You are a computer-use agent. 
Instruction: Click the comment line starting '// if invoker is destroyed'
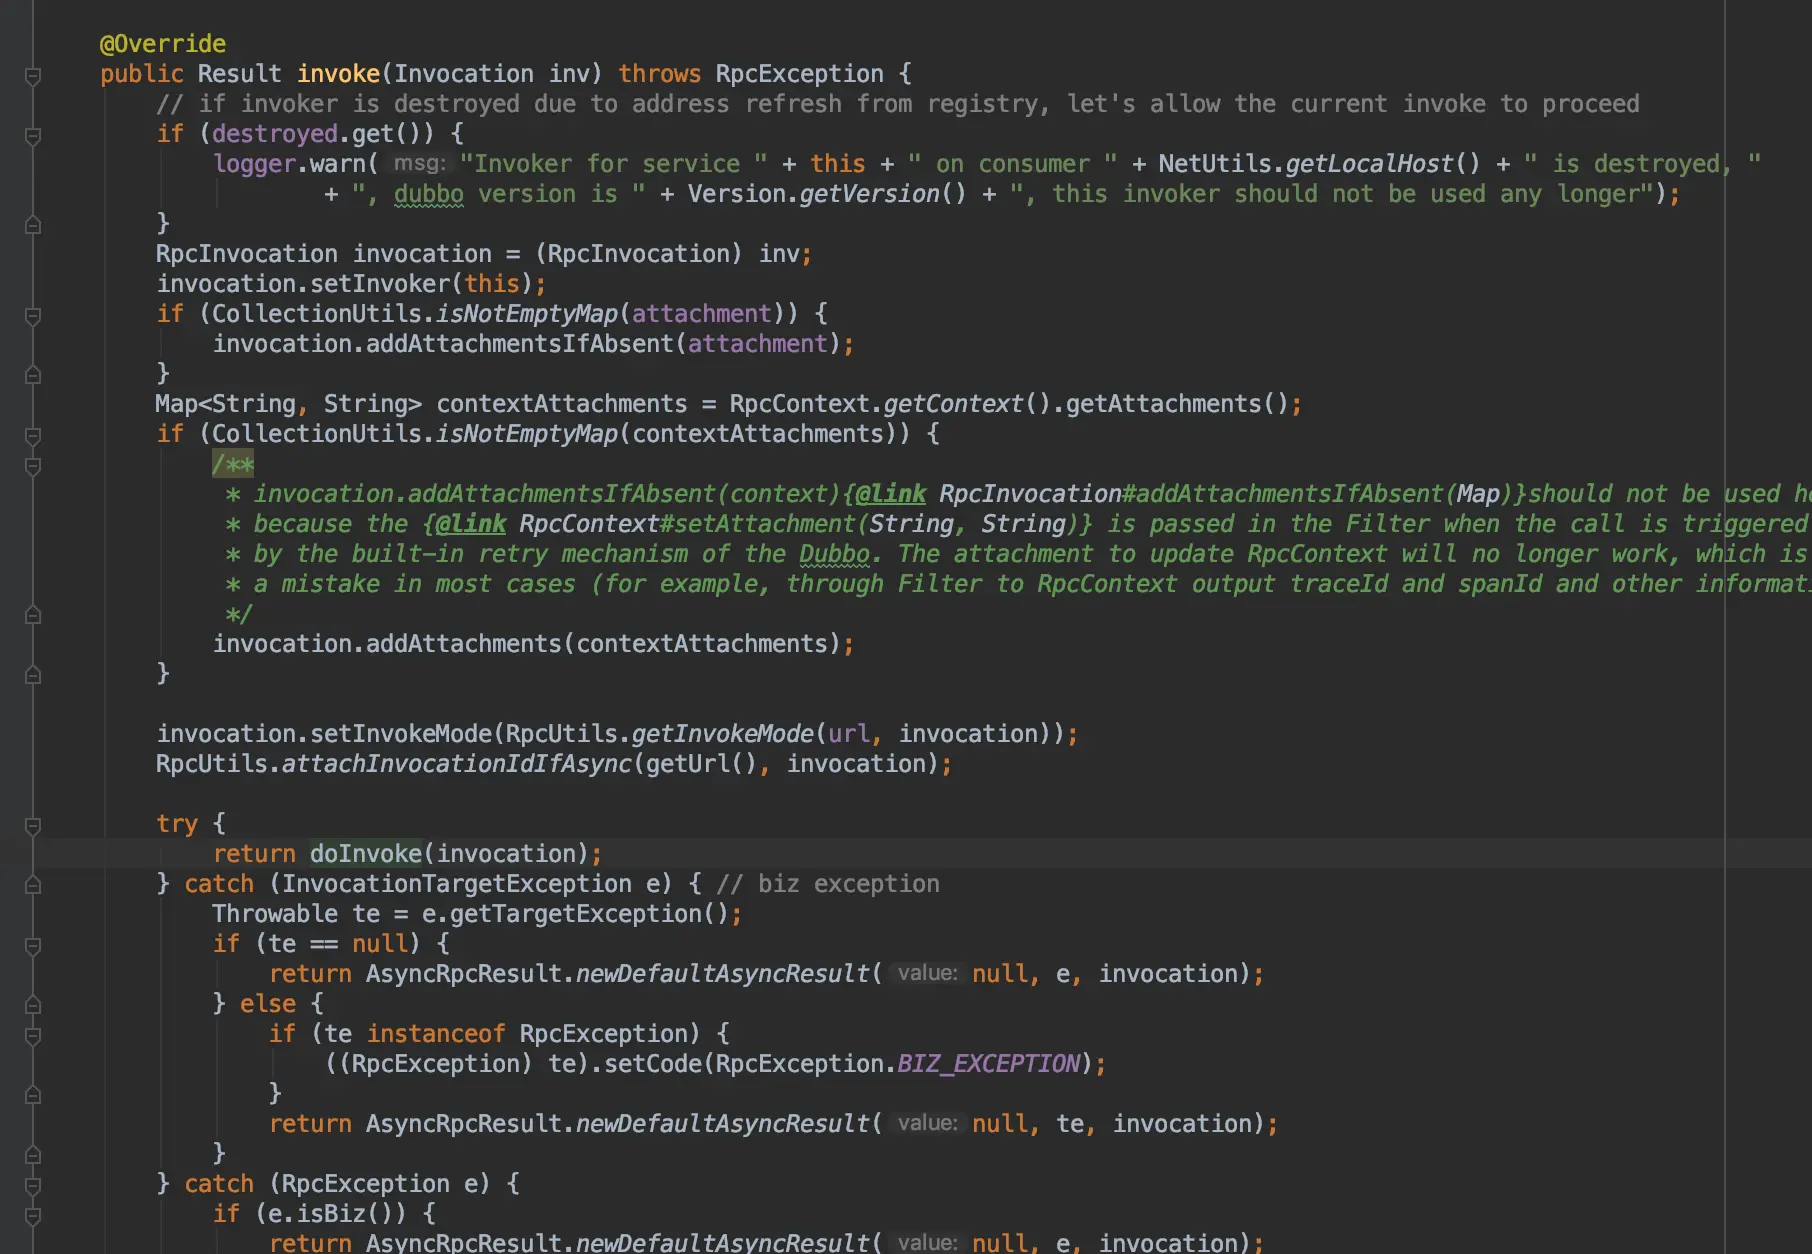click(898, 104)
